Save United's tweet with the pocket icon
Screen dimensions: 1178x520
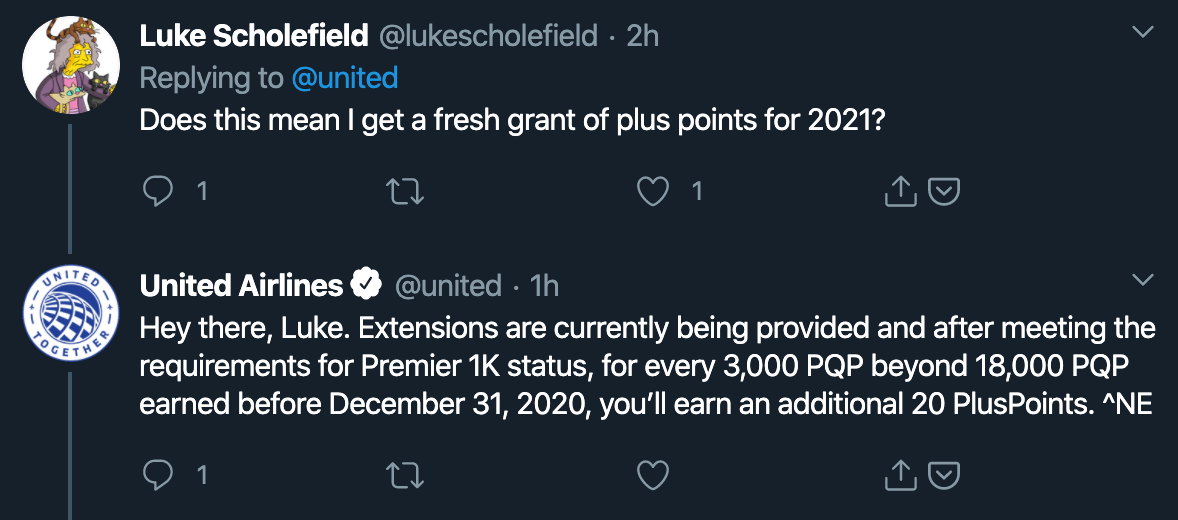(945, 475)
